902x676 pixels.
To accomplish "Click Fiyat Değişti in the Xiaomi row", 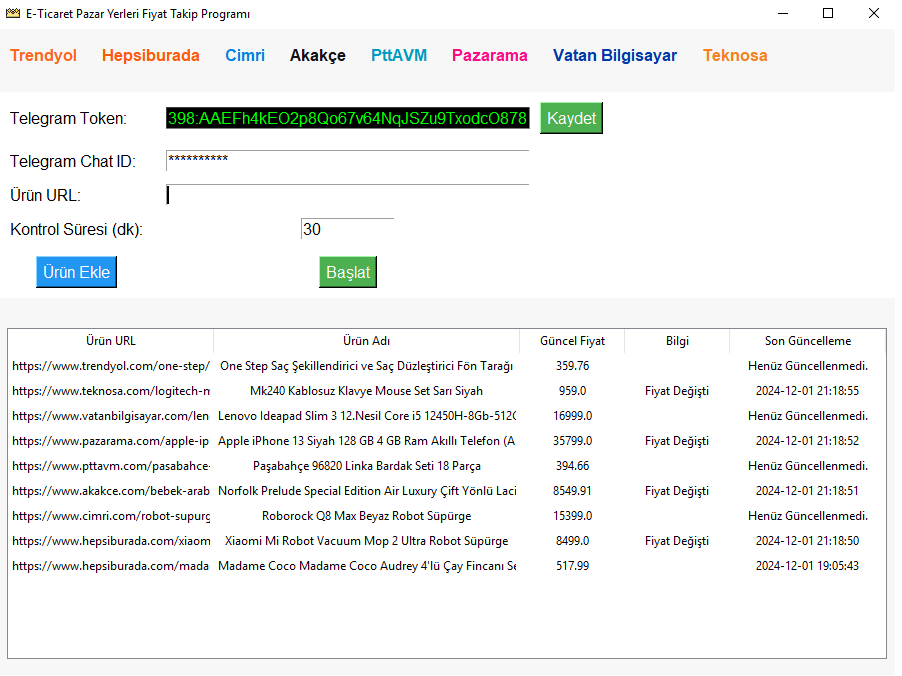I will tap(677, 541).
